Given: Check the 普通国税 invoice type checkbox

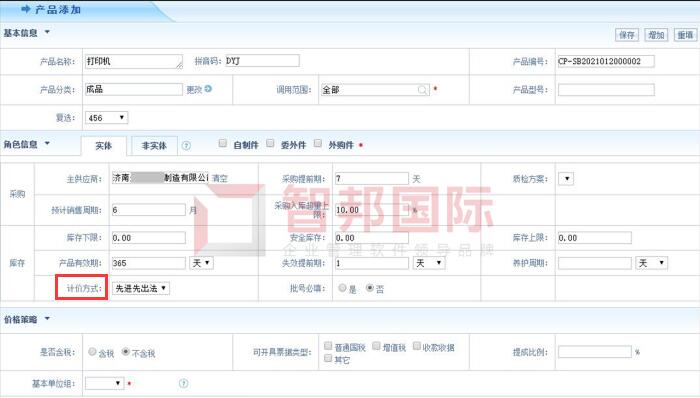Looking at the screenshot, I should click(x=328, y=346).
